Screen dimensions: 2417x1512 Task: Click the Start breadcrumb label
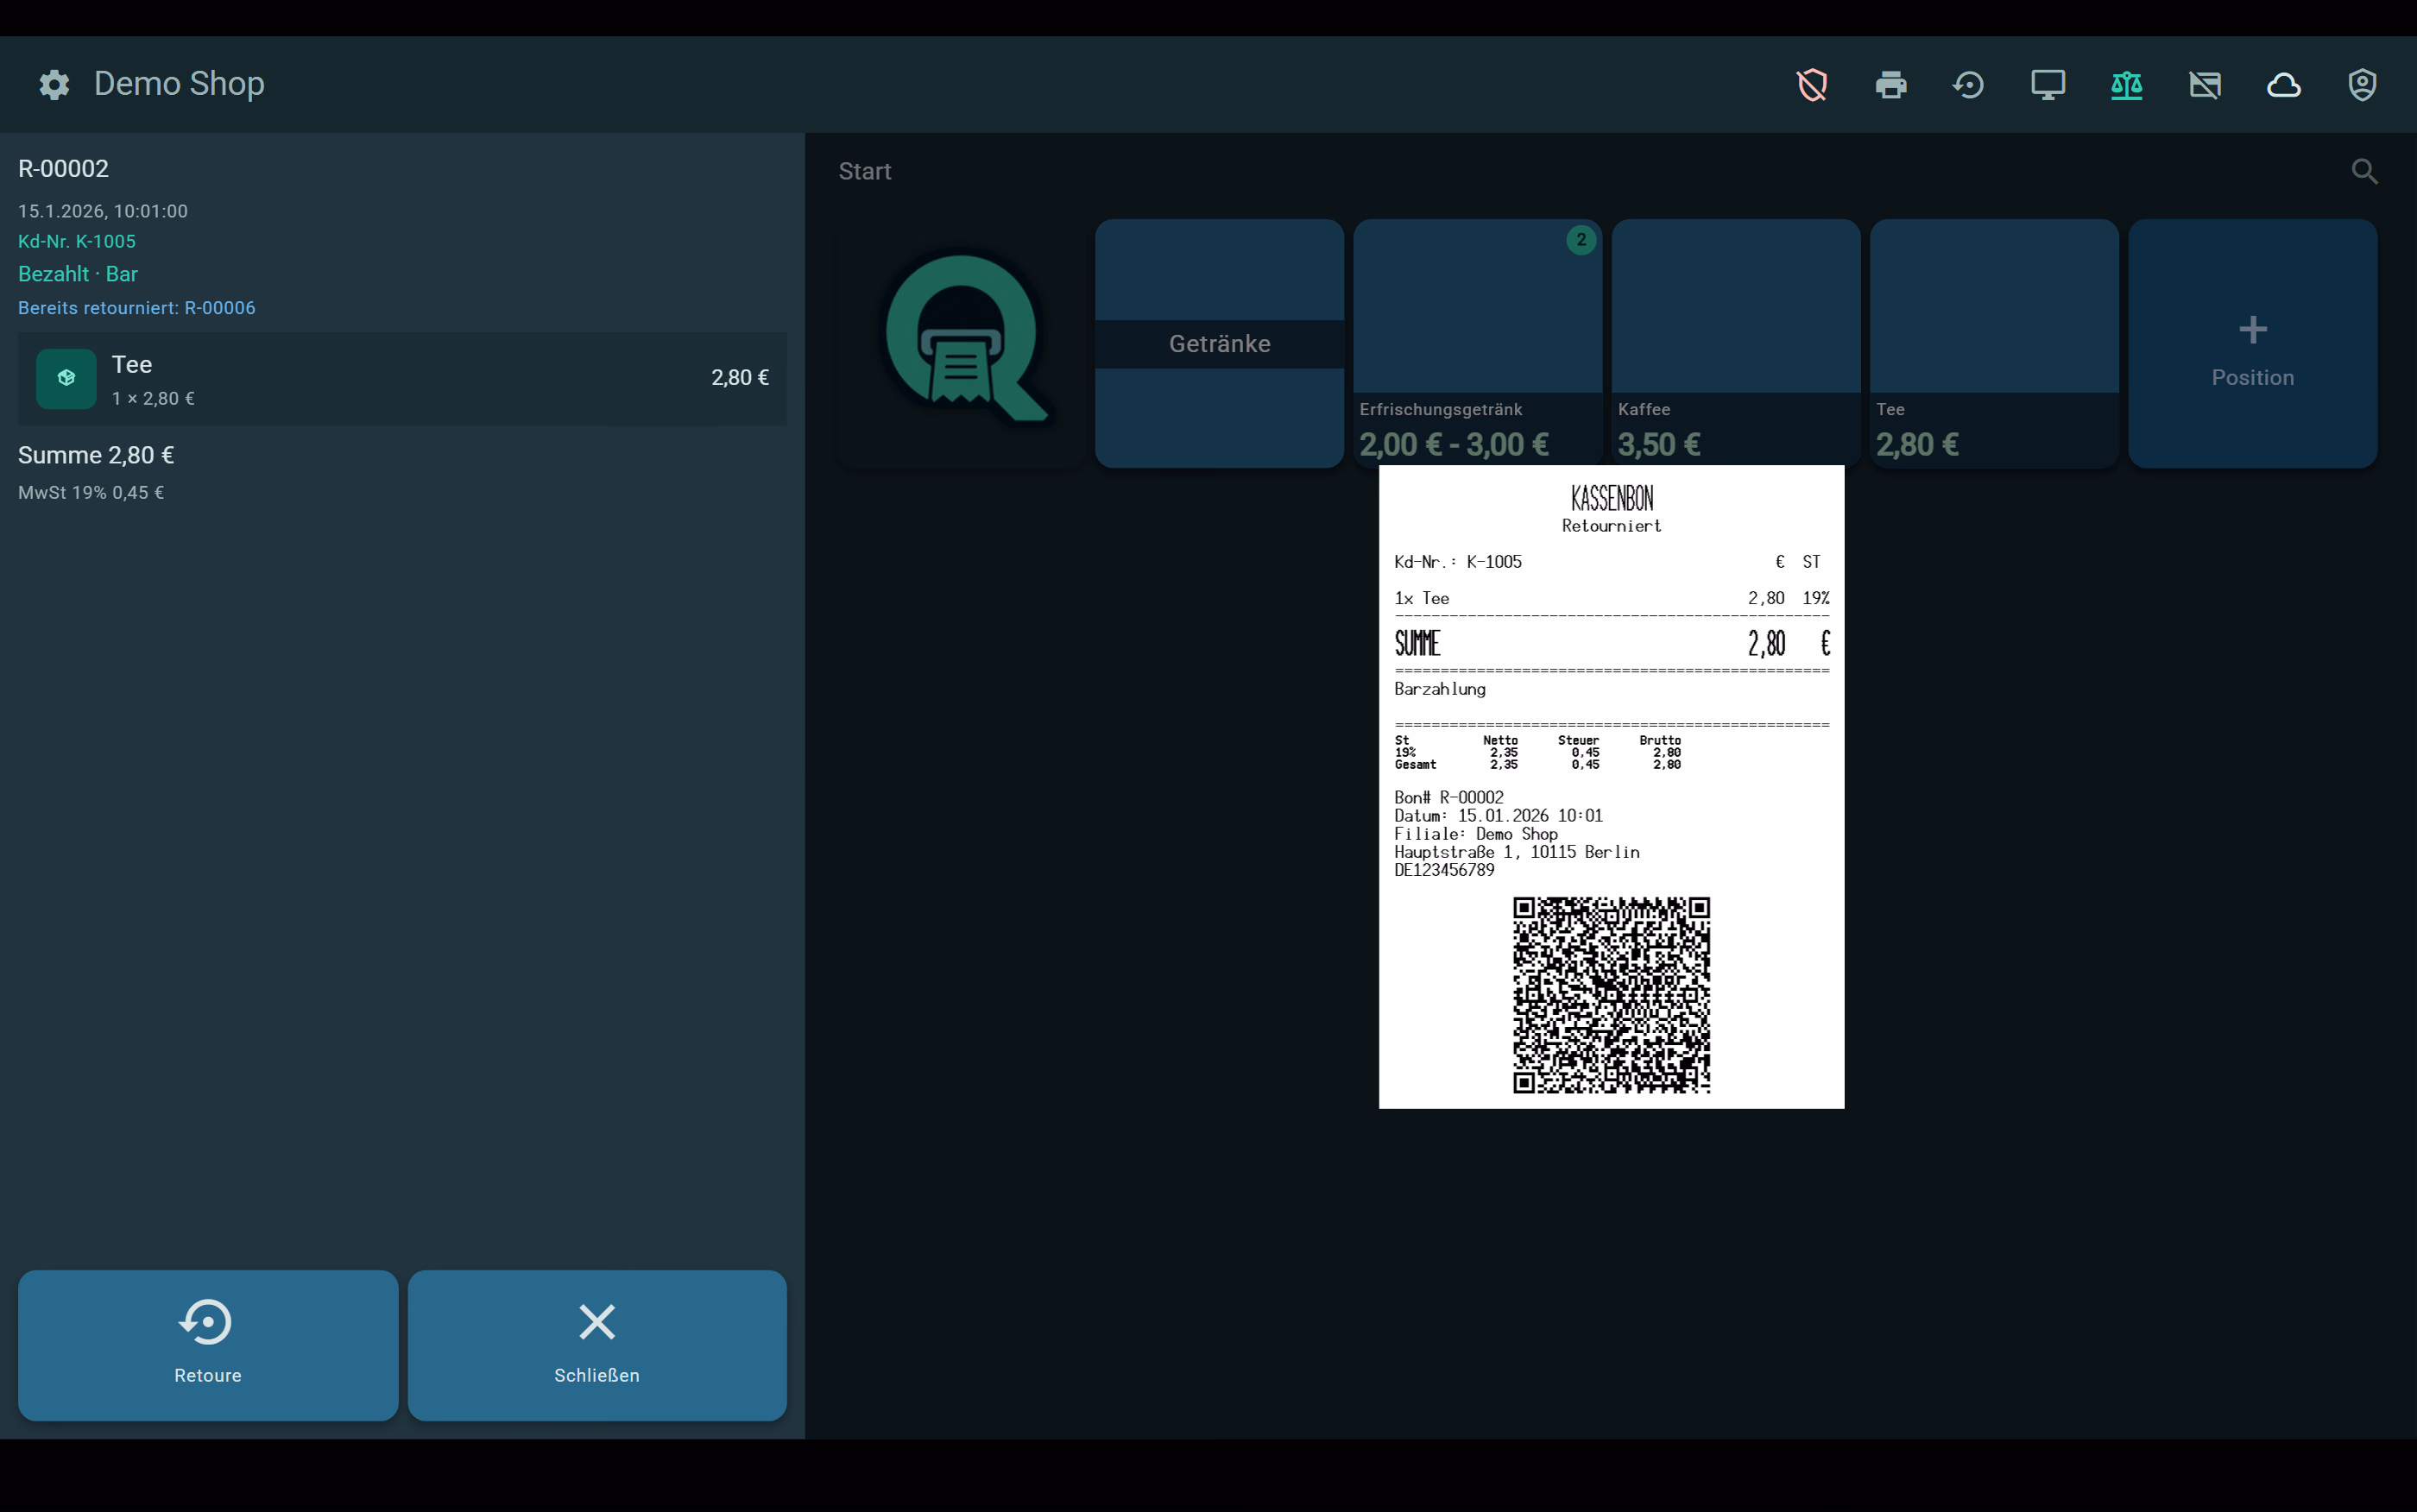point(865,171)
